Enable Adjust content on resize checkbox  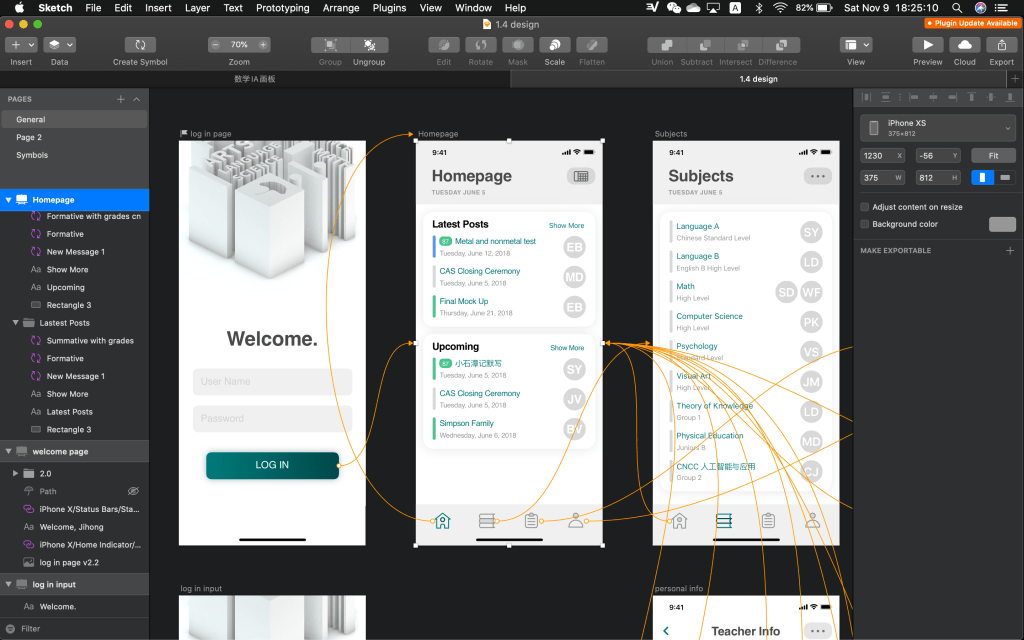click(x=865, y=207)
